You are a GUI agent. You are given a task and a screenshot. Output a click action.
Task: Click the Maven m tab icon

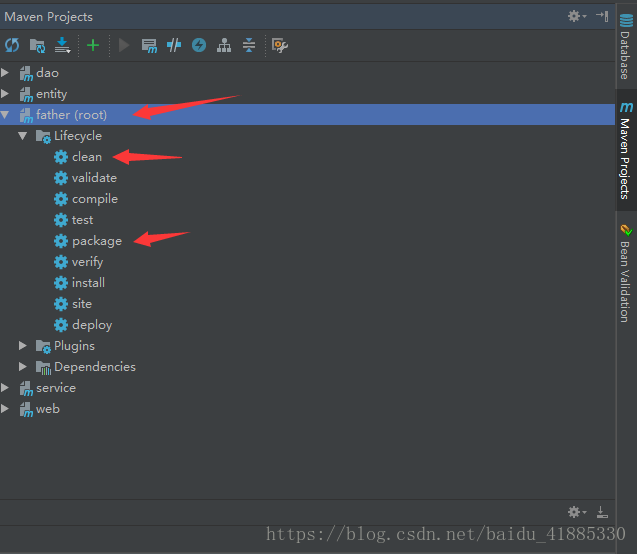[626, 107]
